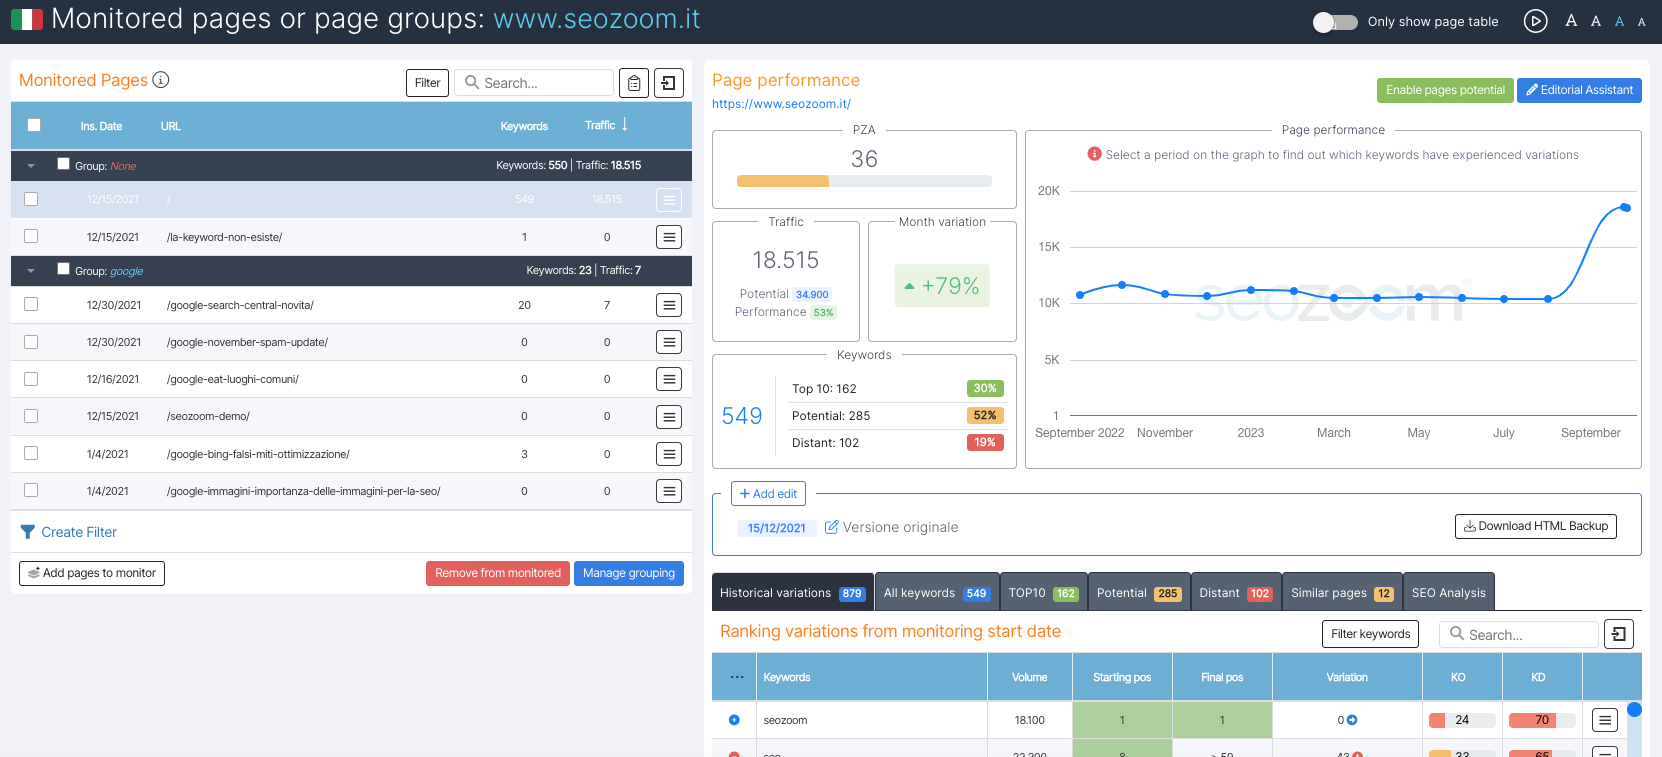This screenshot has height=757, width=1662.
Task: Click the export icon in Monitored Pages toolbar
Action: pyautogui.click(x=669, y=83)
